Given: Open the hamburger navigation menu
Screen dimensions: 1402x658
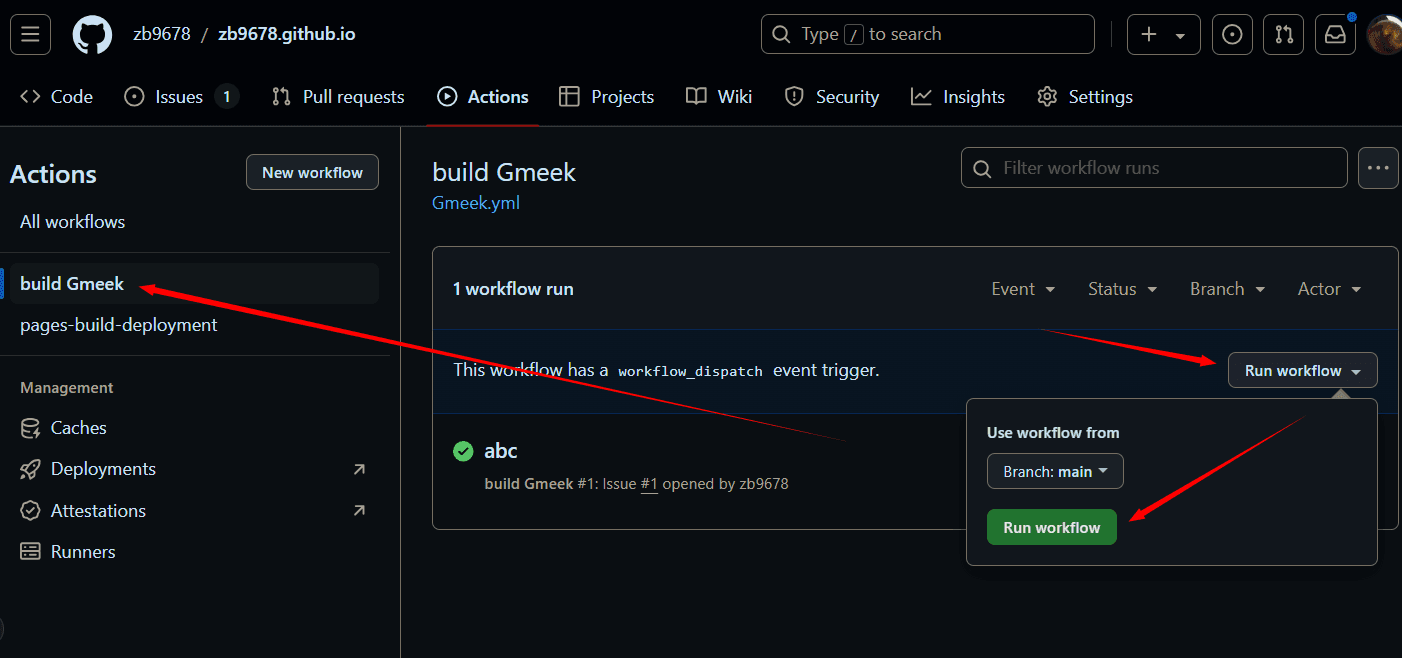Looking at the screenshot, I should point(30,35).
